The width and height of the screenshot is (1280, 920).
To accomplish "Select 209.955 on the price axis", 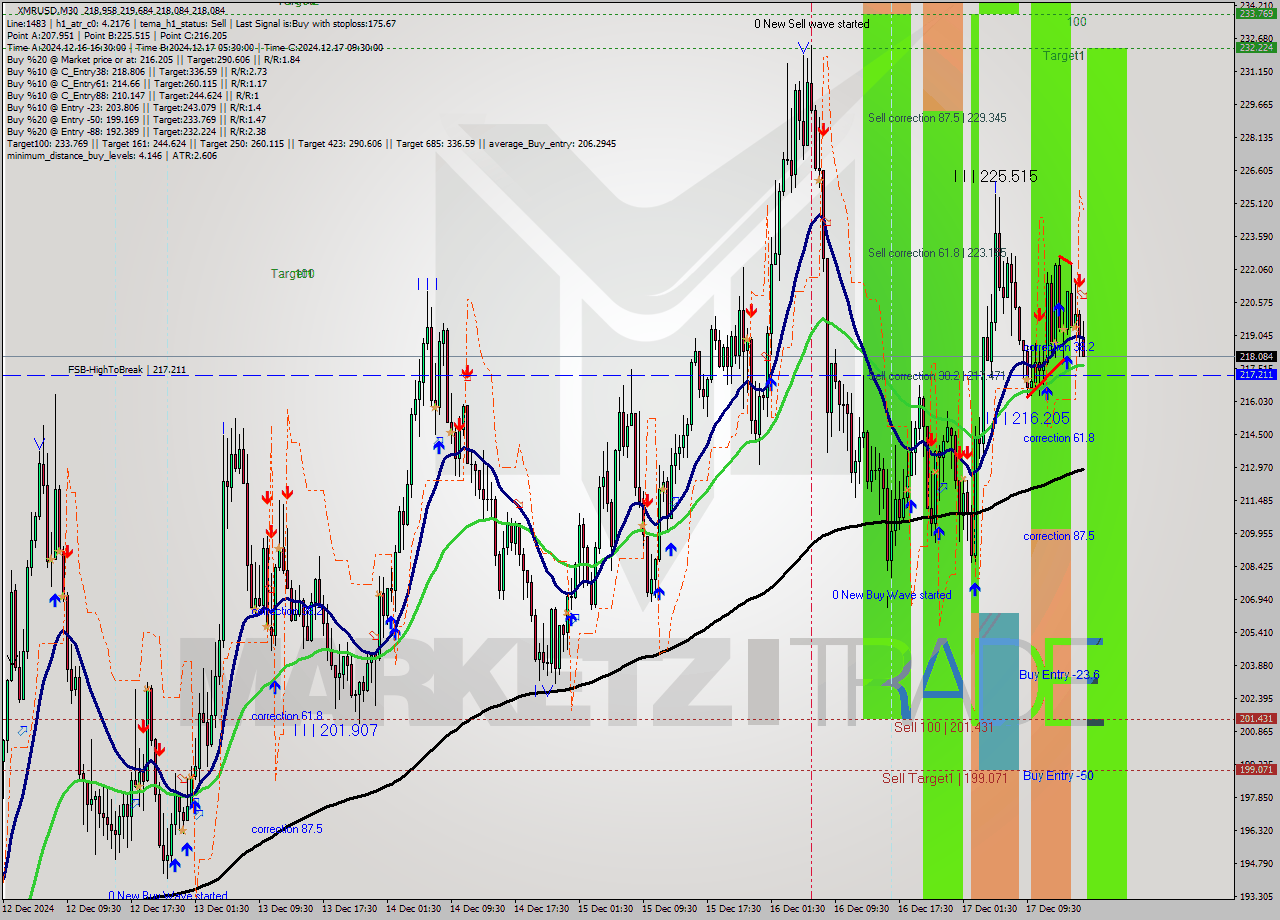I will coord(1256,534).
